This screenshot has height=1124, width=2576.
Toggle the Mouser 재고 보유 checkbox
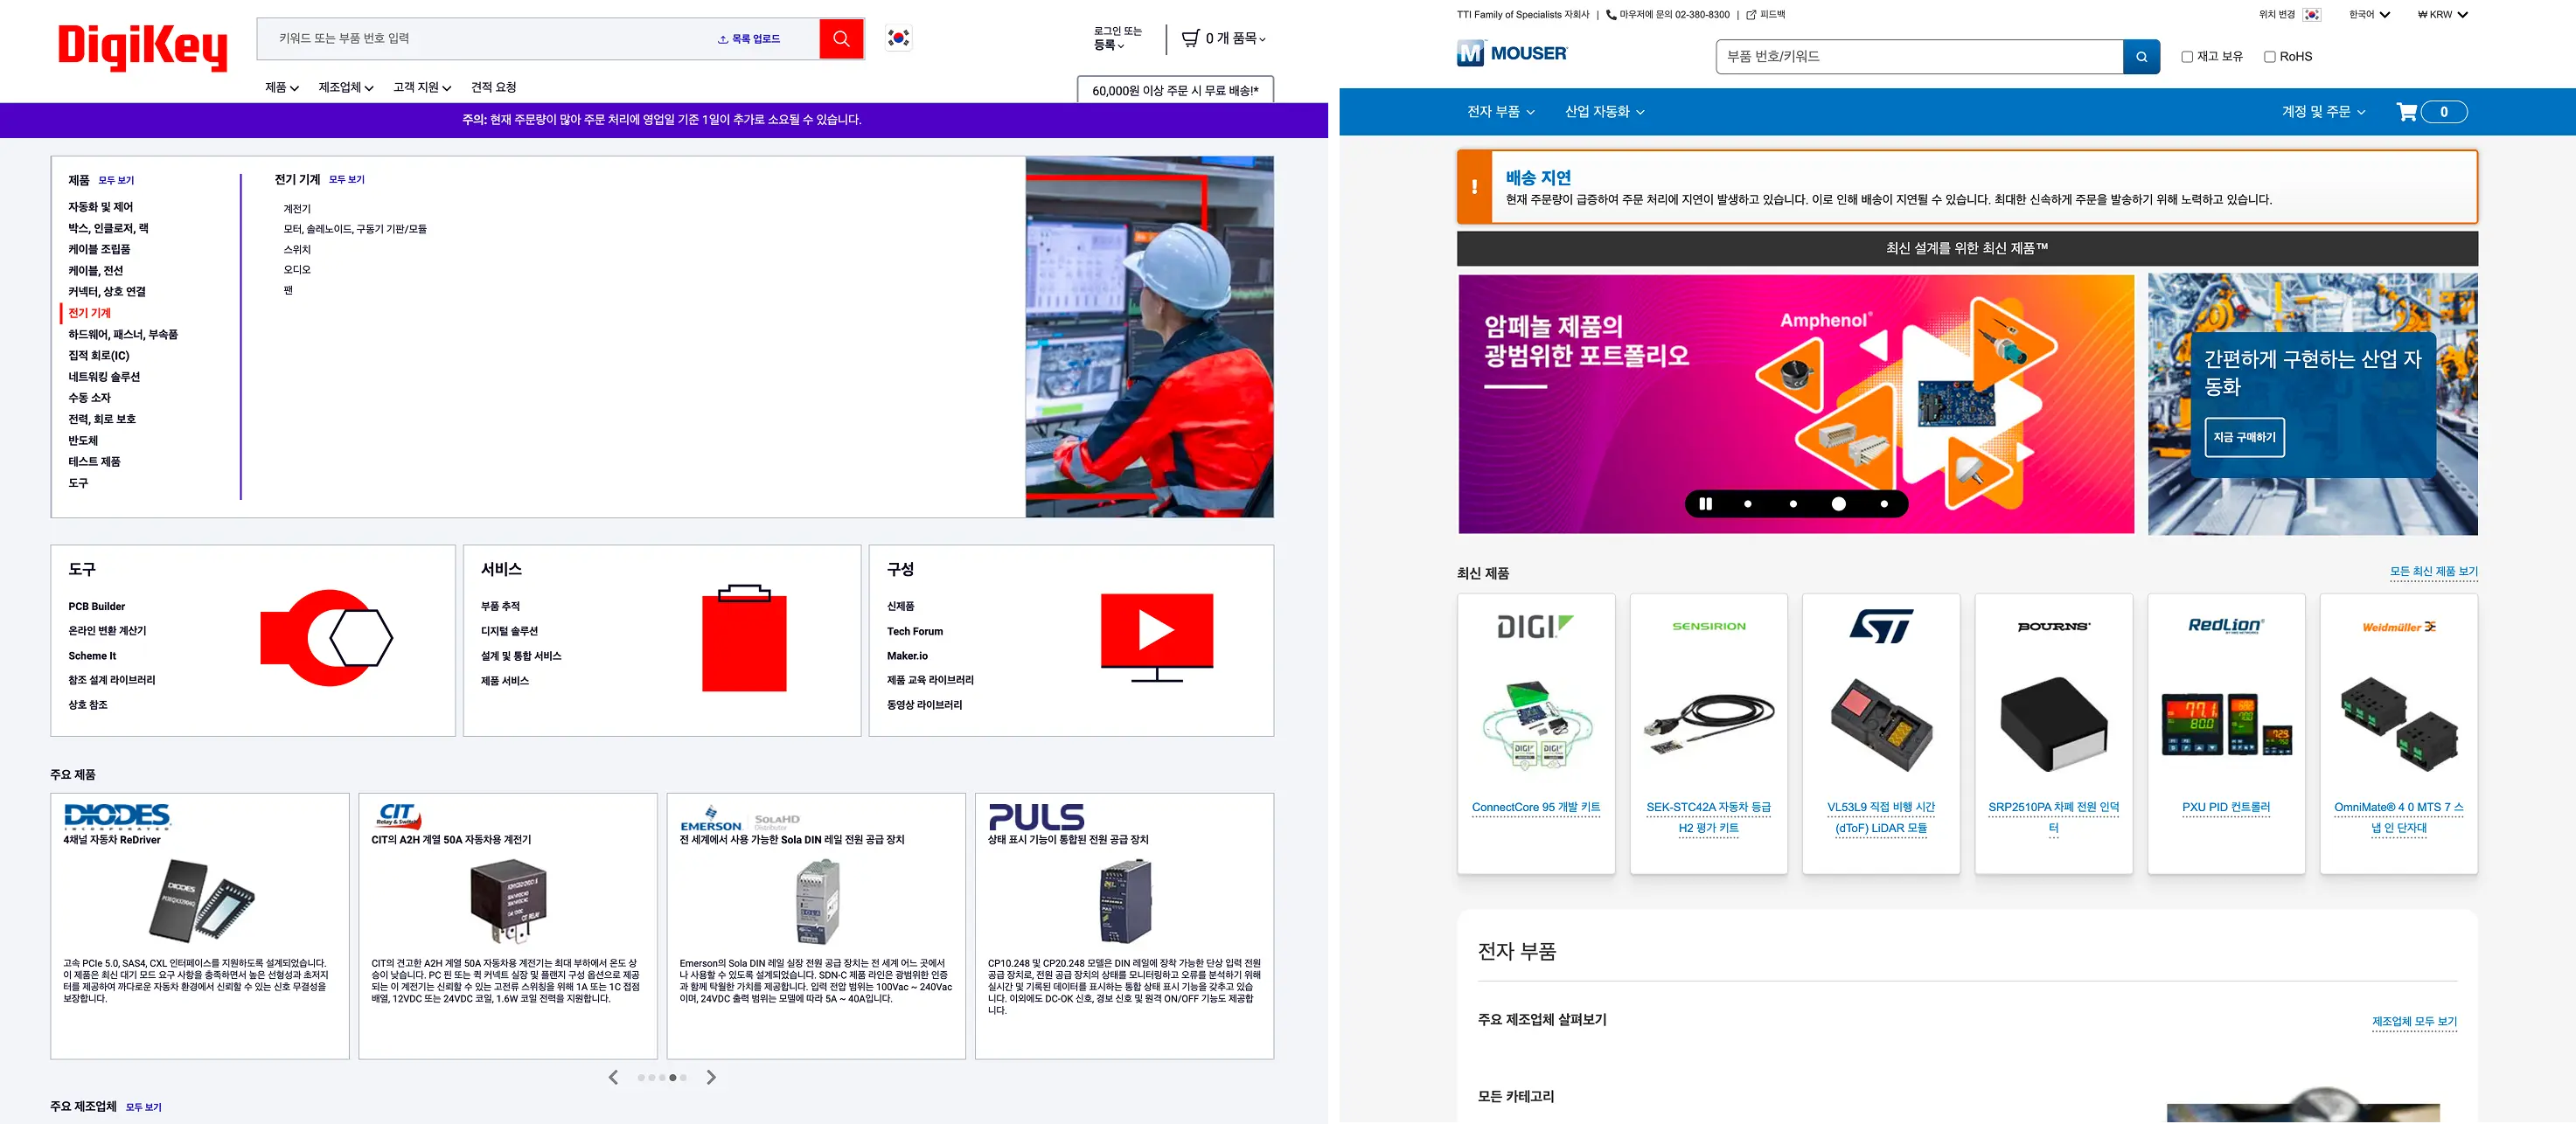tap(2187, 57)
